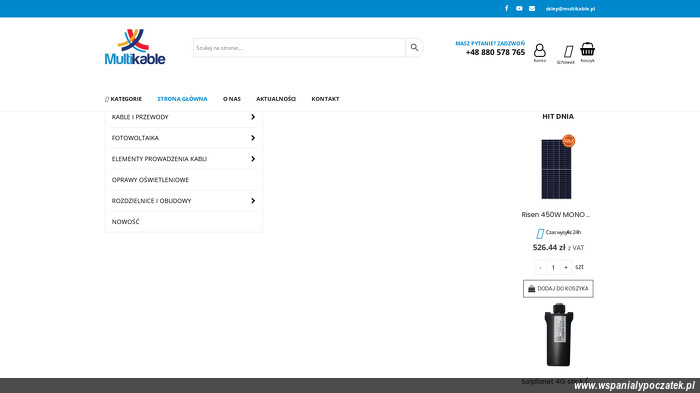Click the quantity field showing 1
Image resolution: width=700 pixels, height=393 pixels.
coord(553,267)
